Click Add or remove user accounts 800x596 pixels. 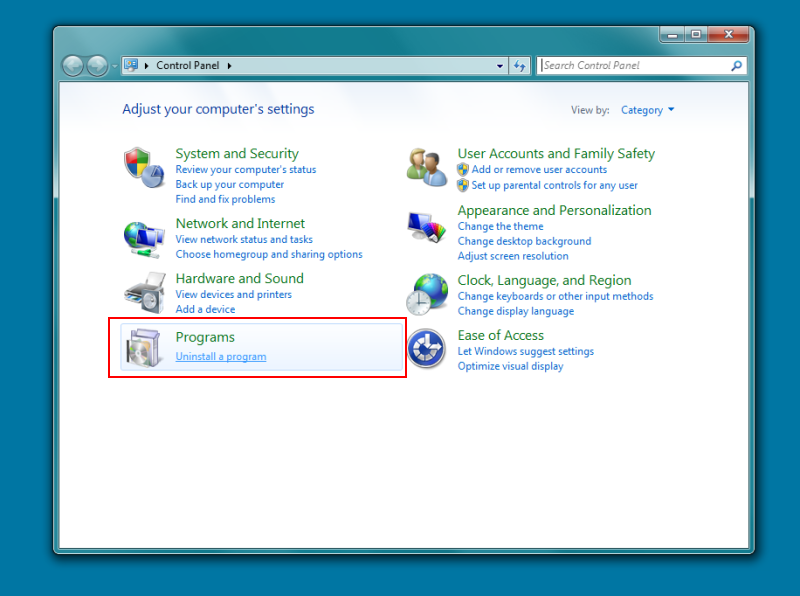click(539, 169)
